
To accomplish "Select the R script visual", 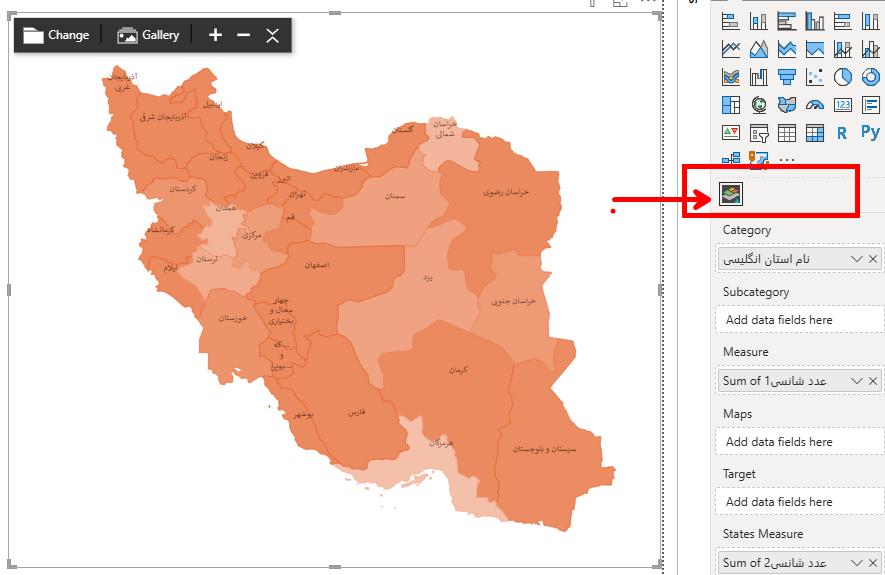I will pos(843,133).
